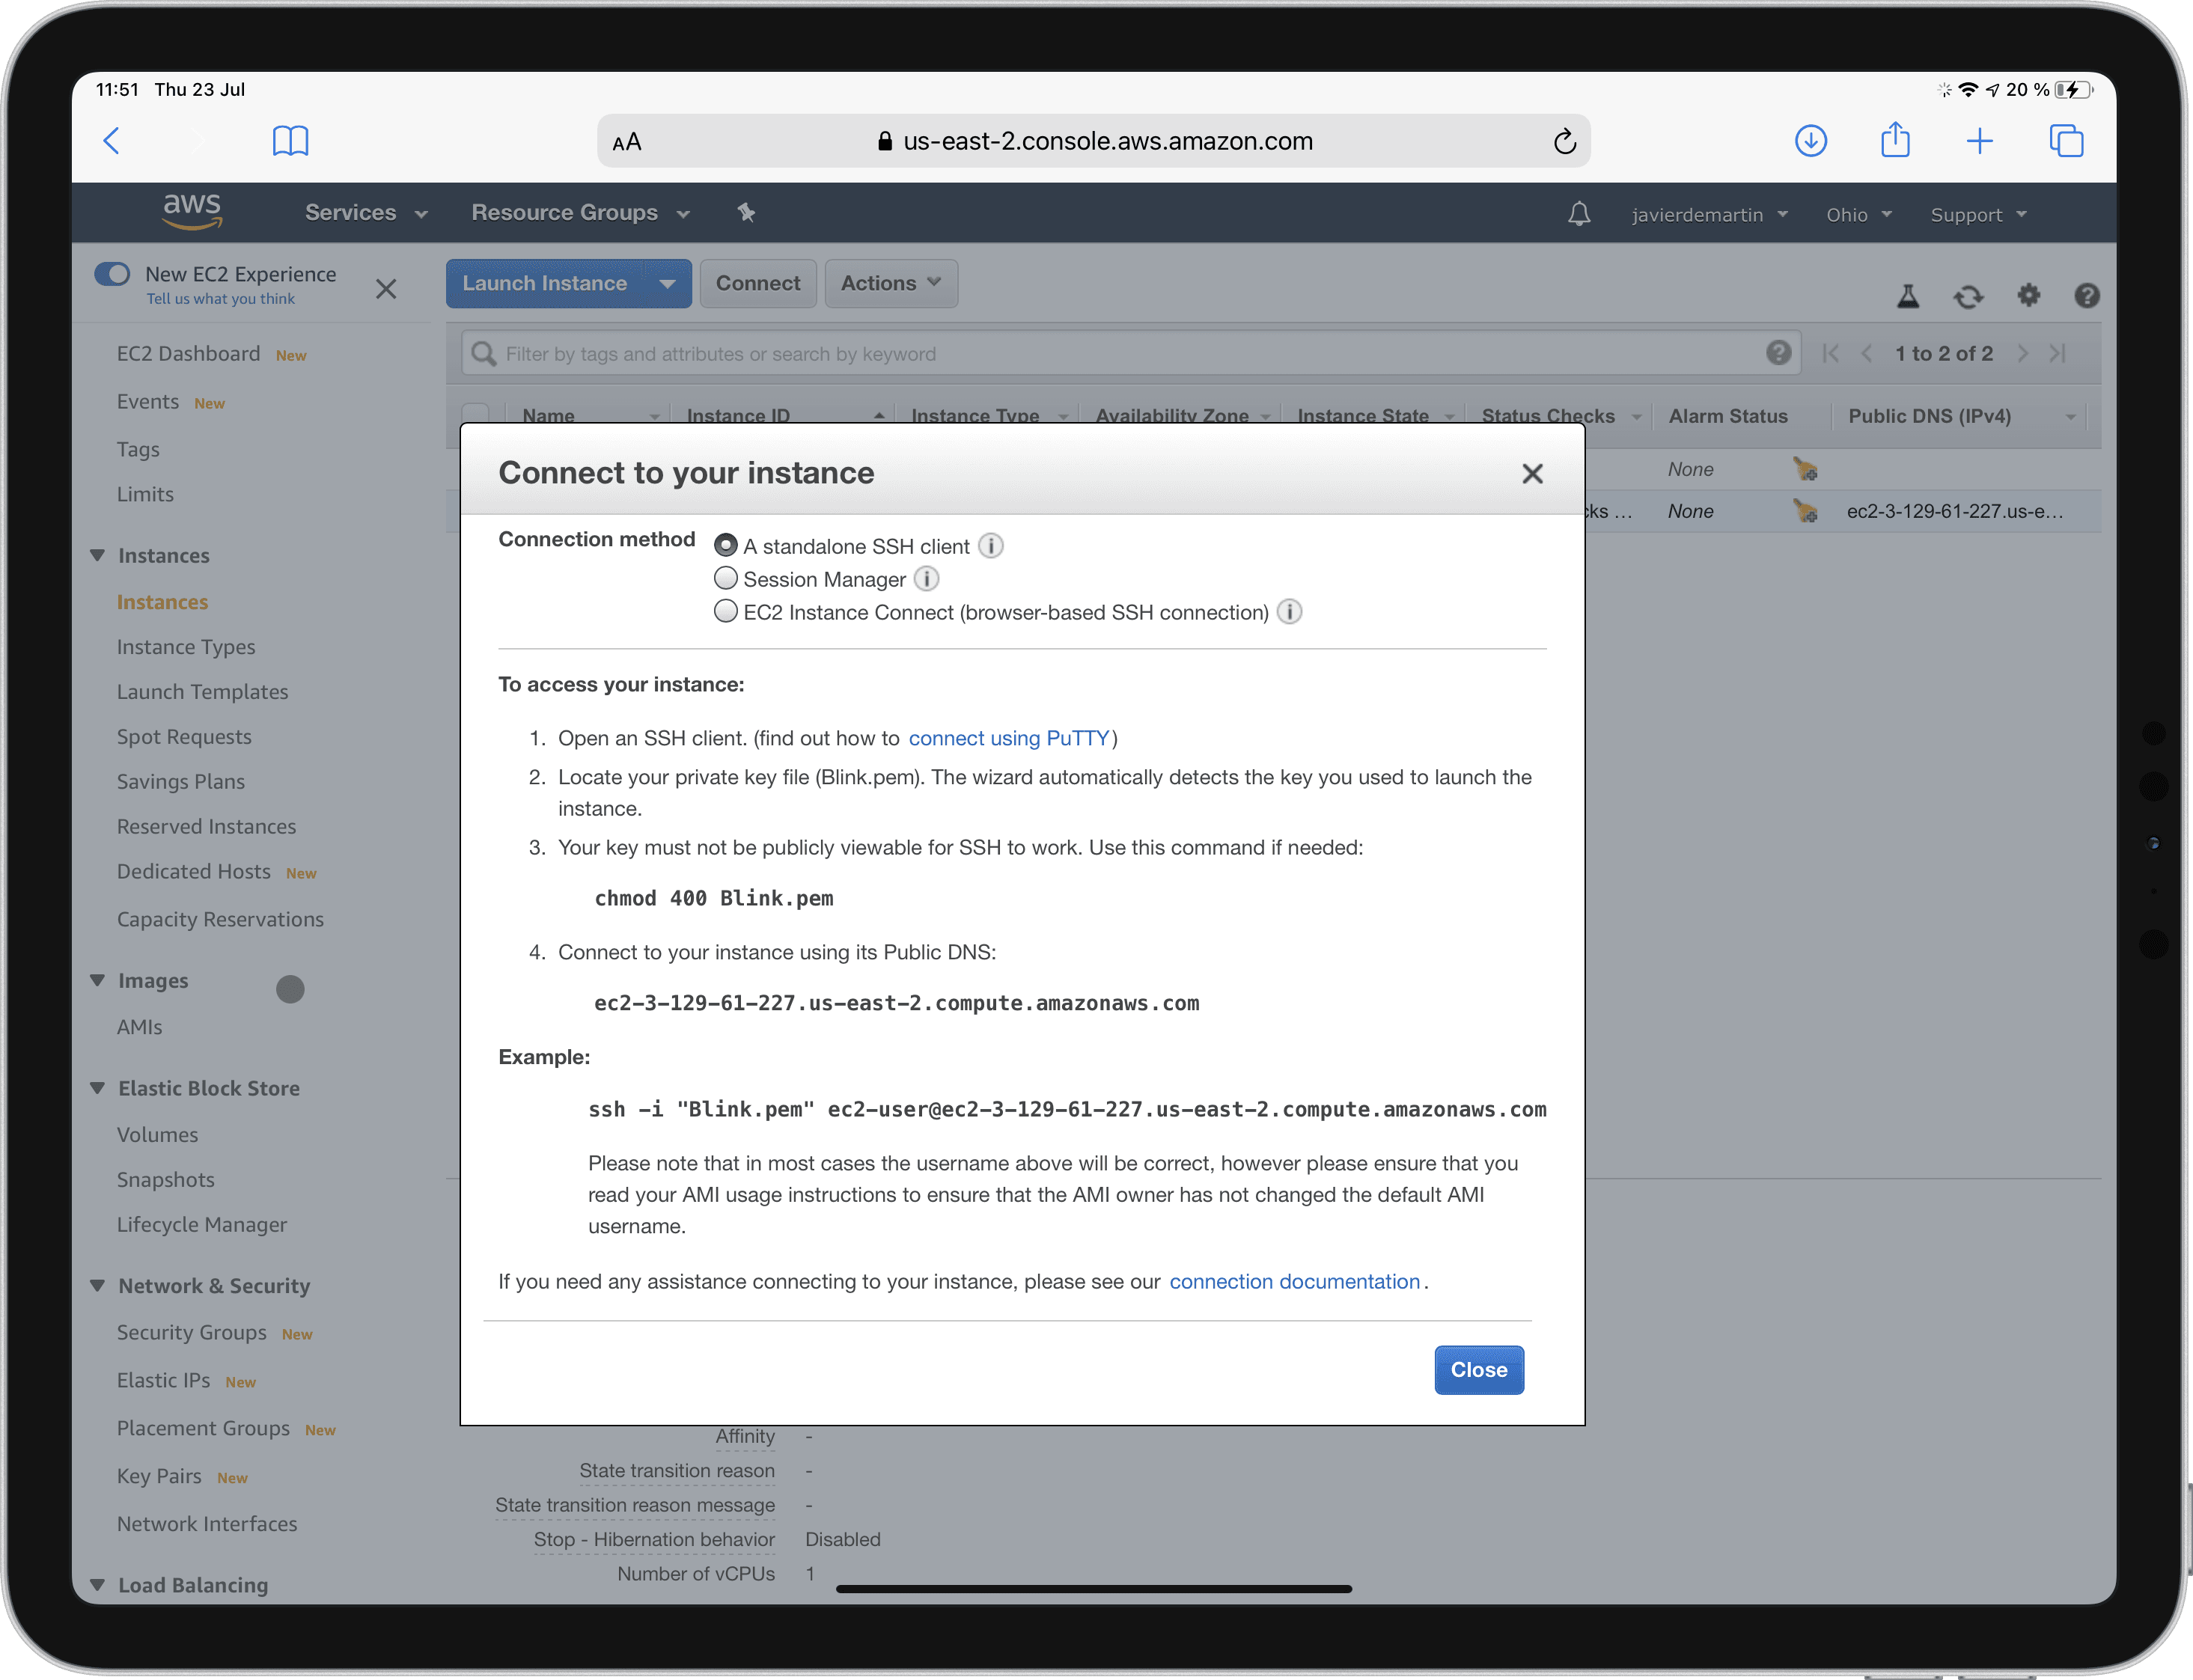2193x1680 pixels.
Task: Click alarm icon in second instance row
Action: coord(1804,511)
